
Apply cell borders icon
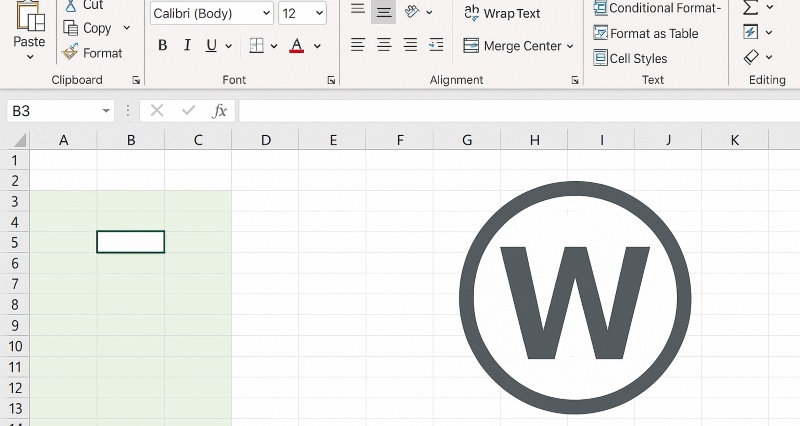pos(256,45)
